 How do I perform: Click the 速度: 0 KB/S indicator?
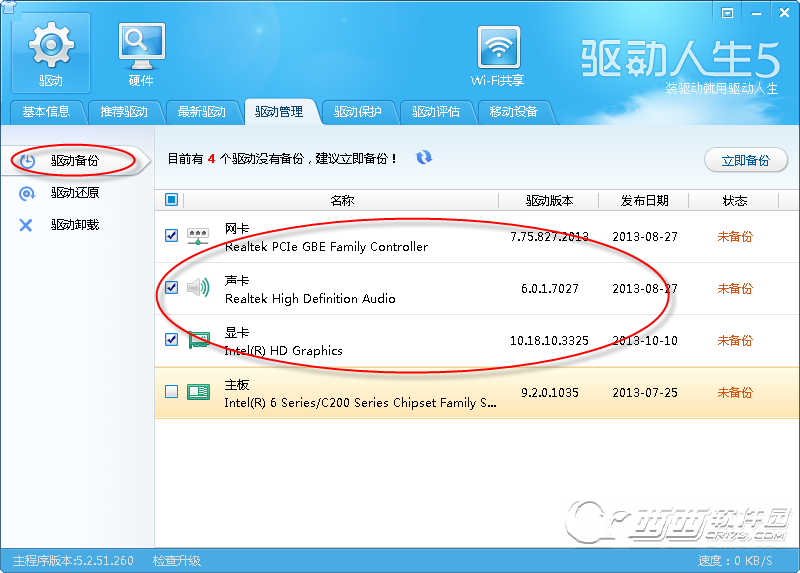pos(735,561)
